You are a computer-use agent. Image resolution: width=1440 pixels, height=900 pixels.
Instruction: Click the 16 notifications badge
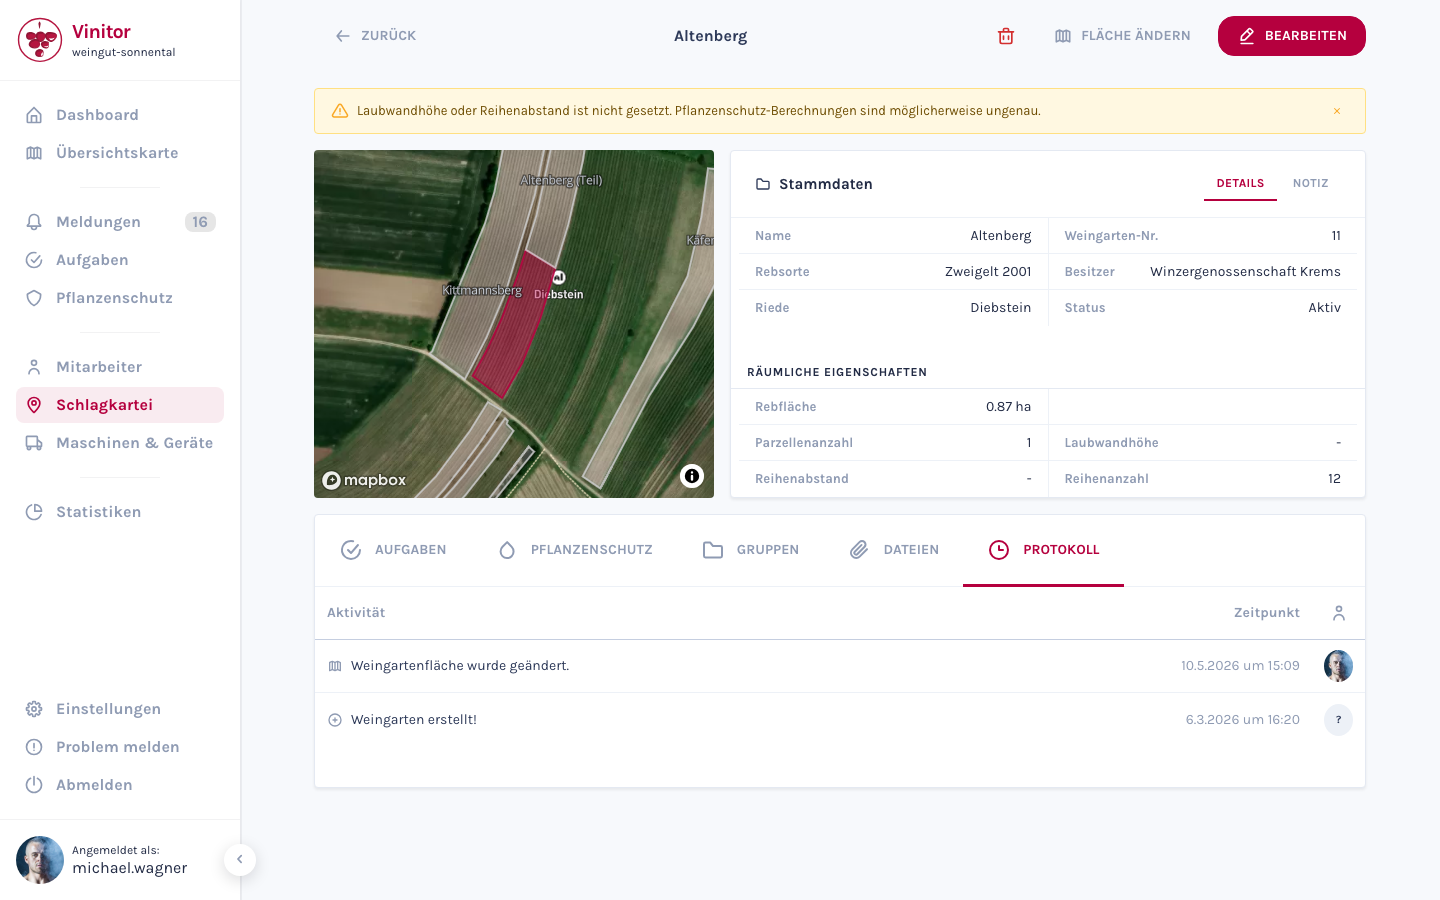click(x=200, y=222)
